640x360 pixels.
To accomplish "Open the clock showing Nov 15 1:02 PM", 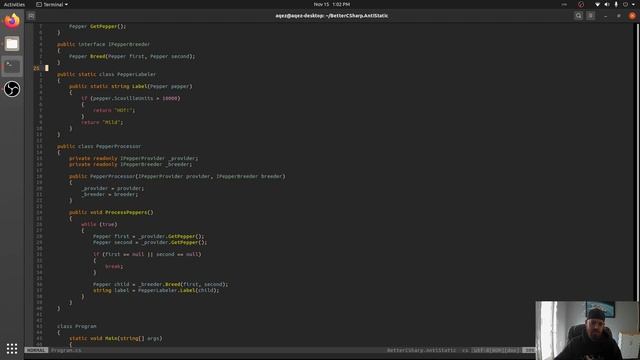I will 332,4.
